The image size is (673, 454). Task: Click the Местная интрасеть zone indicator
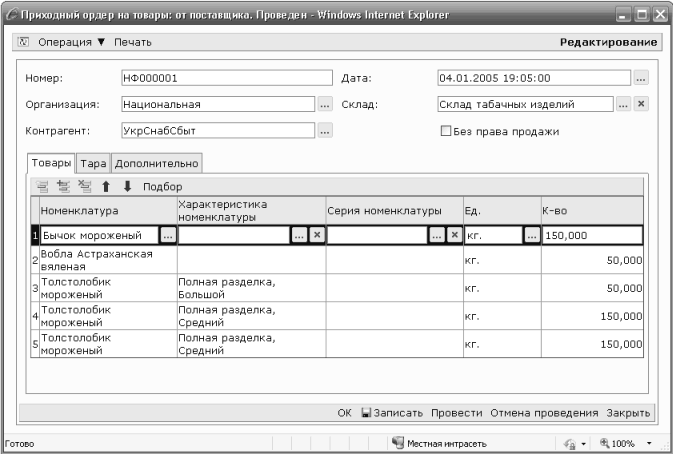click(440, 443)
